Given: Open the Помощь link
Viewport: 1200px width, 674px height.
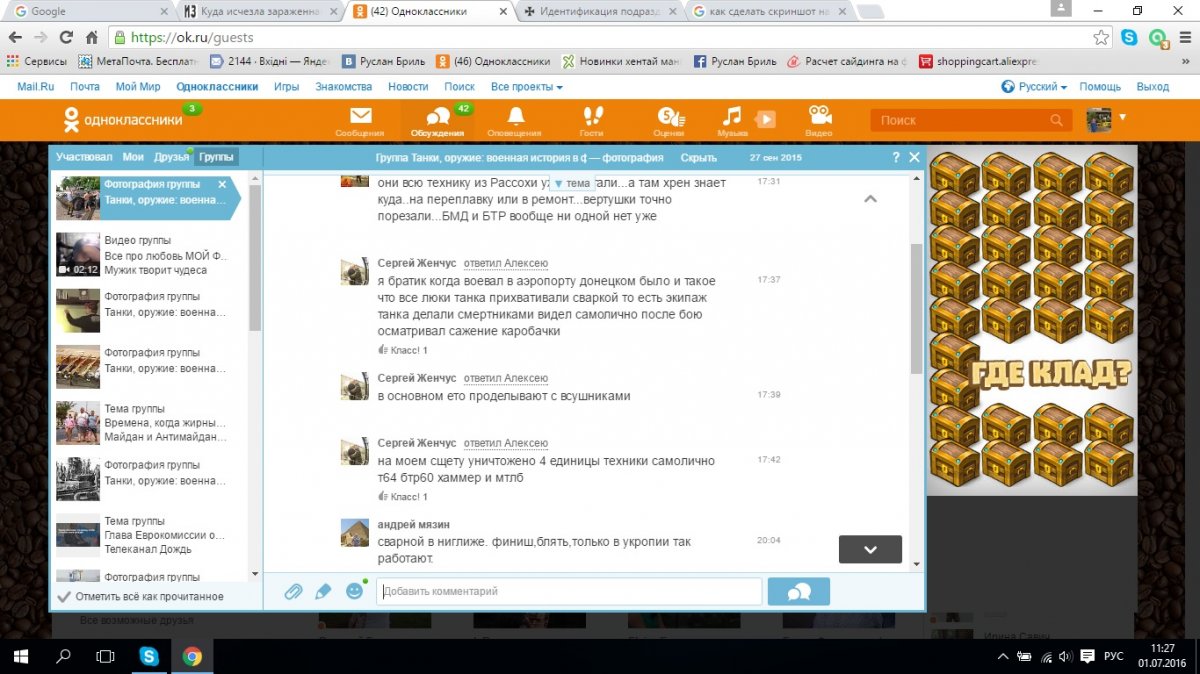Looking at the screenshot, I should coord(1100,87).
